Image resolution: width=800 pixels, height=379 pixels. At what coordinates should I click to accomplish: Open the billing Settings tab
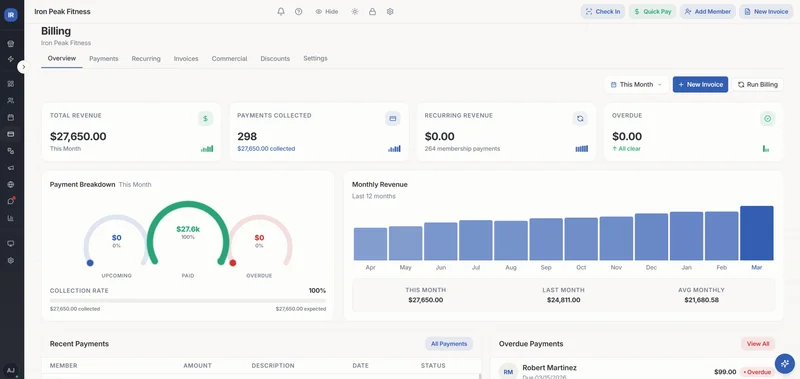coord(315,59)
